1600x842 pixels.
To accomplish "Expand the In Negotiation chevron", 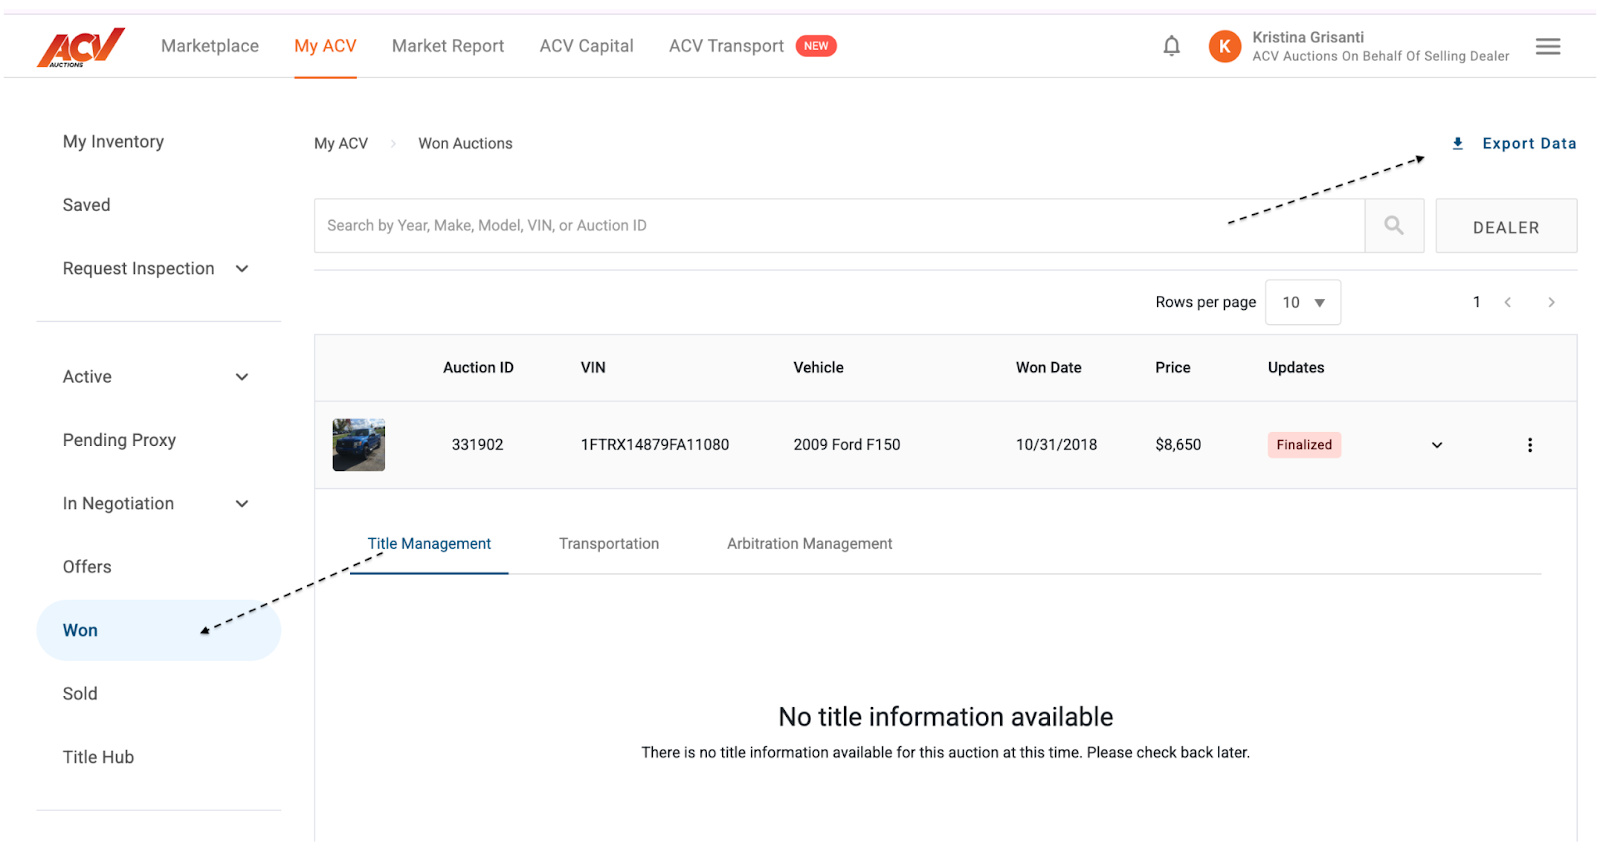I will pos(242,504).
